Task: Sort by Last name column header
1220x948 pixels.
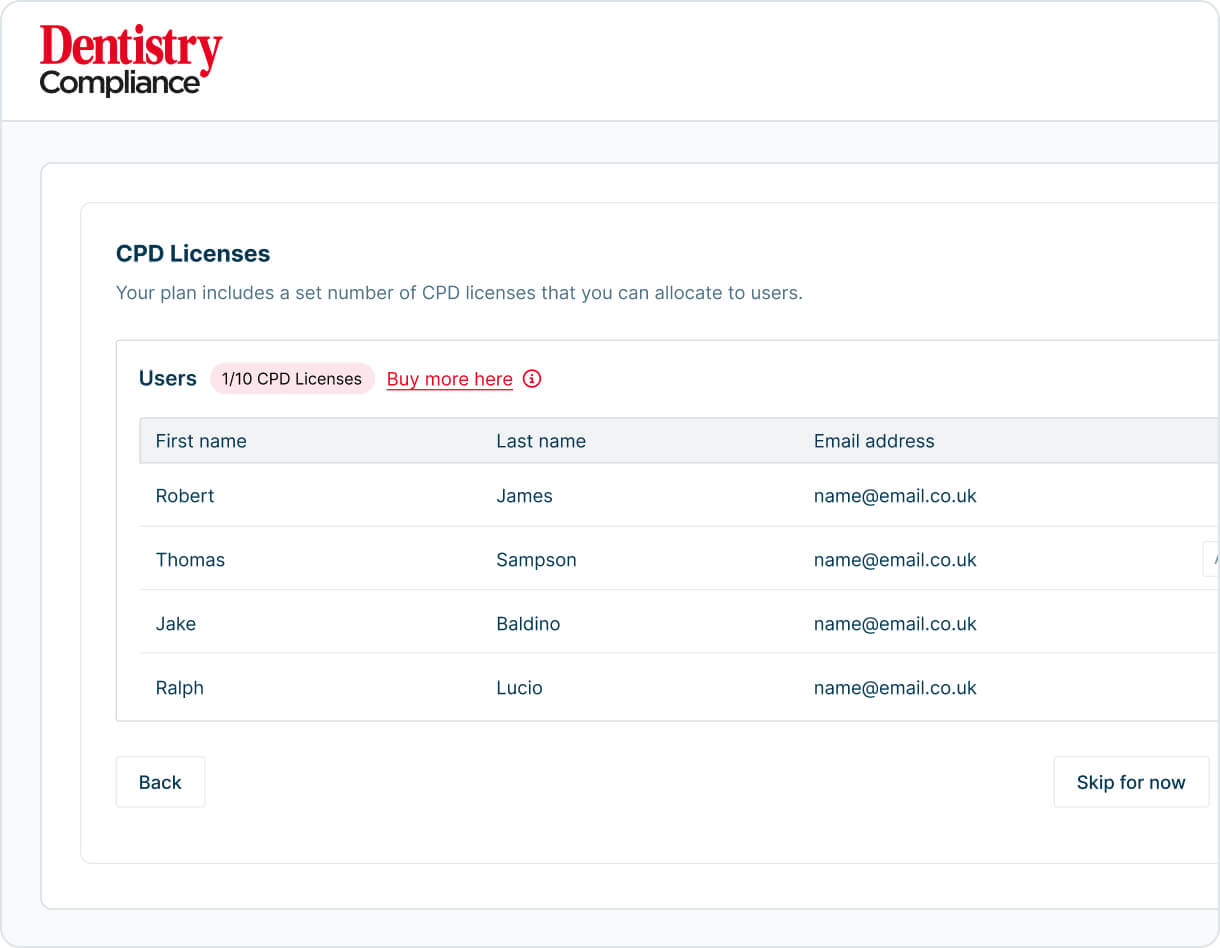Action: coord(541,441)
